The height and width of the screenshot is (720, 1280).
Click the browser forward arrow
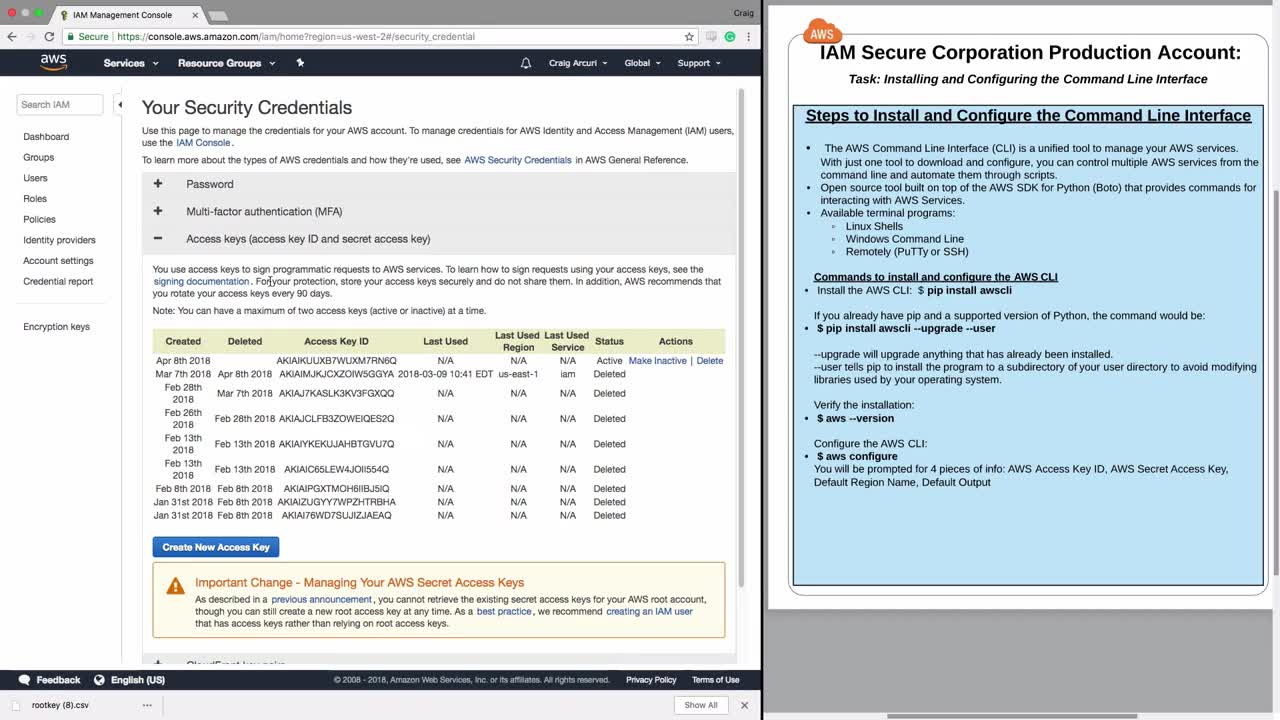[x=30, y=36]
